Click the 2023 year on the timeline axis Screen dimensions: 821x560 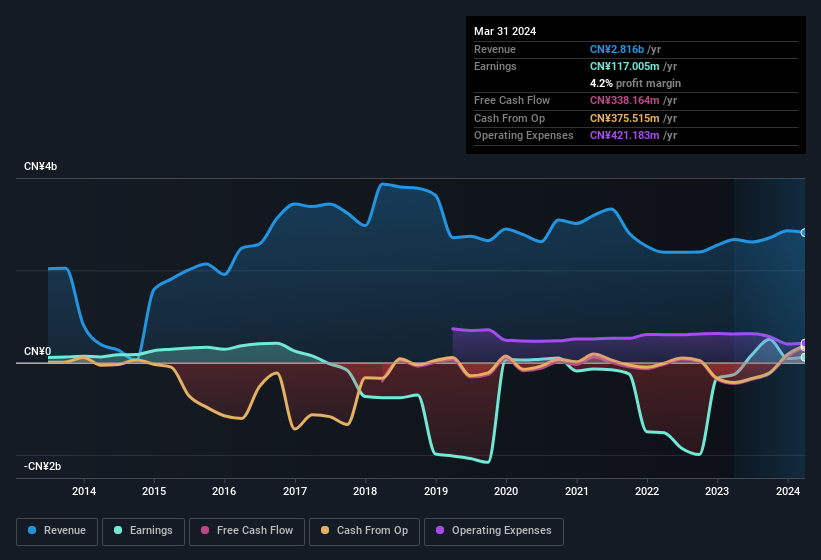click(x=717, y=491)
